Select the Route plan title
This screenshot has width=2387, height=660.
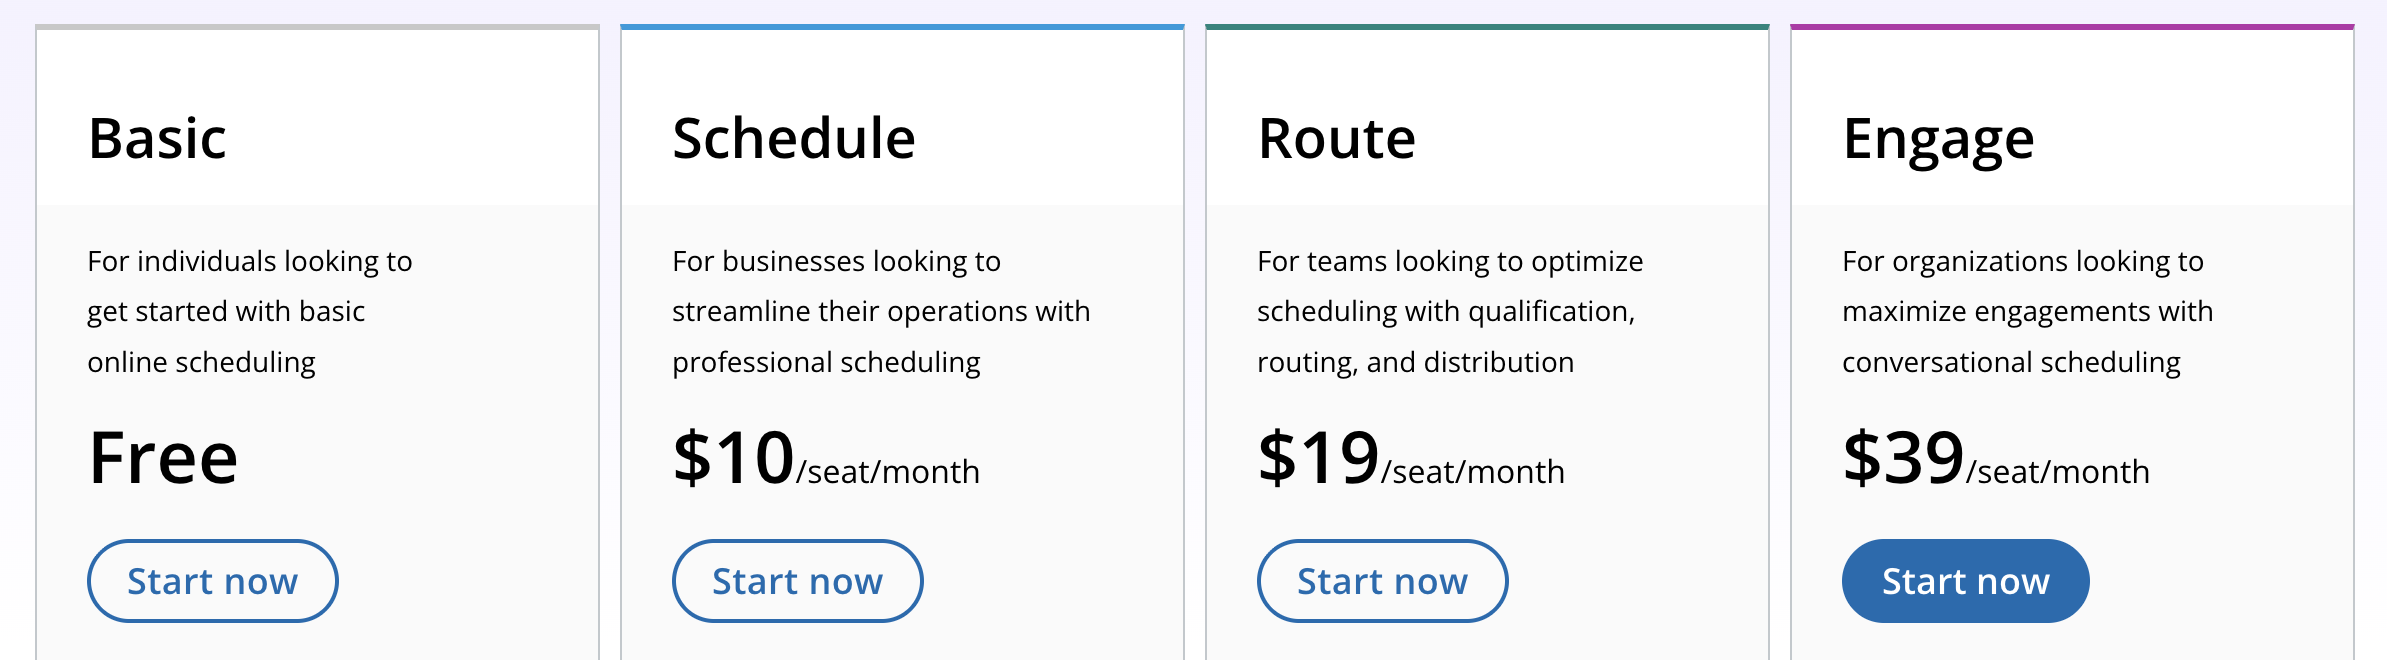pyautogui.click(x=1336, y=138)
